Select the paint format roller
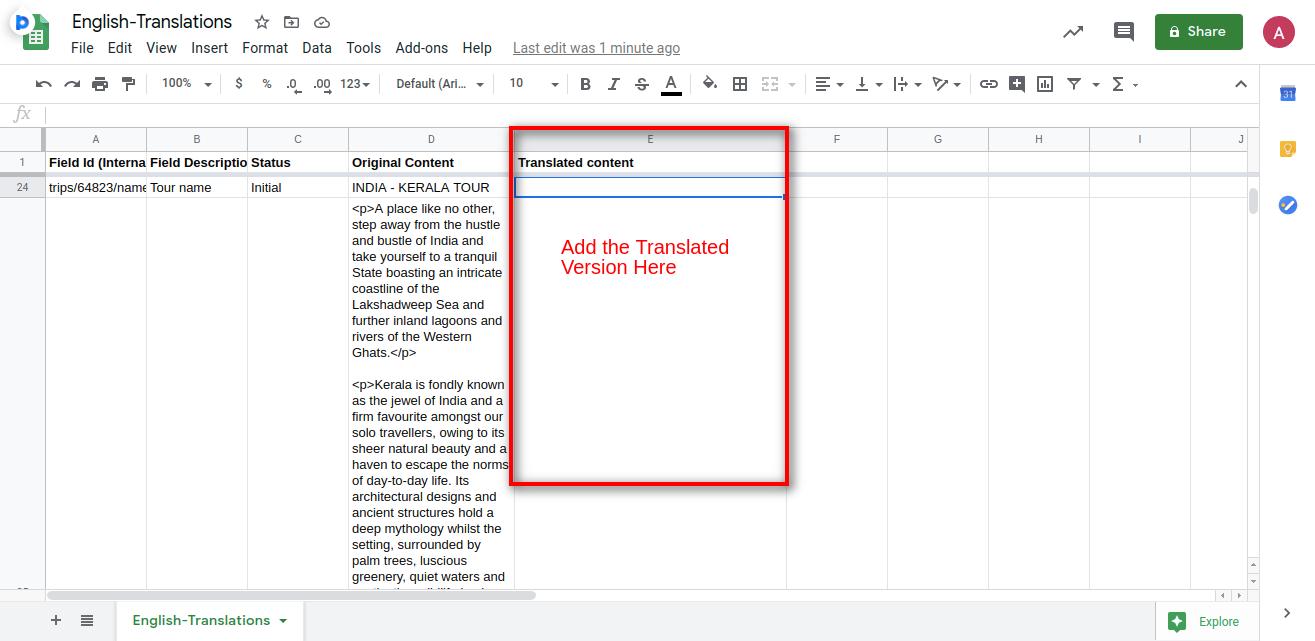This screenshot has height=641, width=1315. tap(128, 84)
